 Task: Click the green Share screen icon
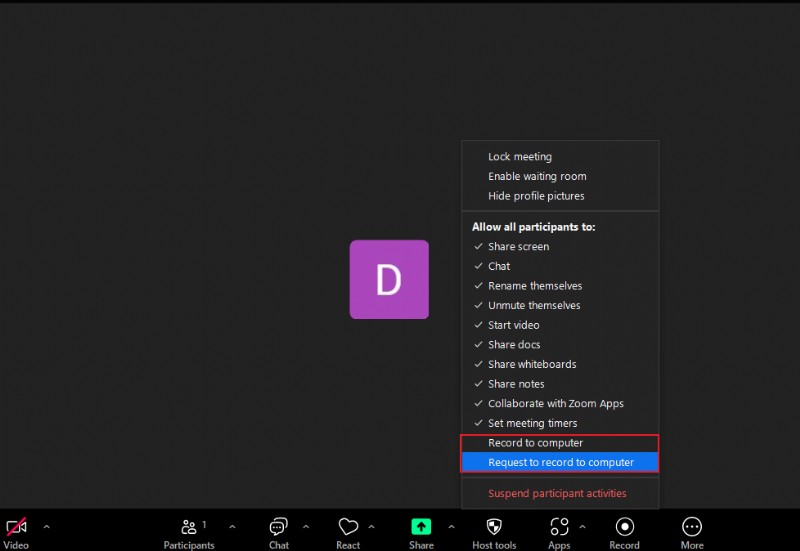(x=421, y=527)
